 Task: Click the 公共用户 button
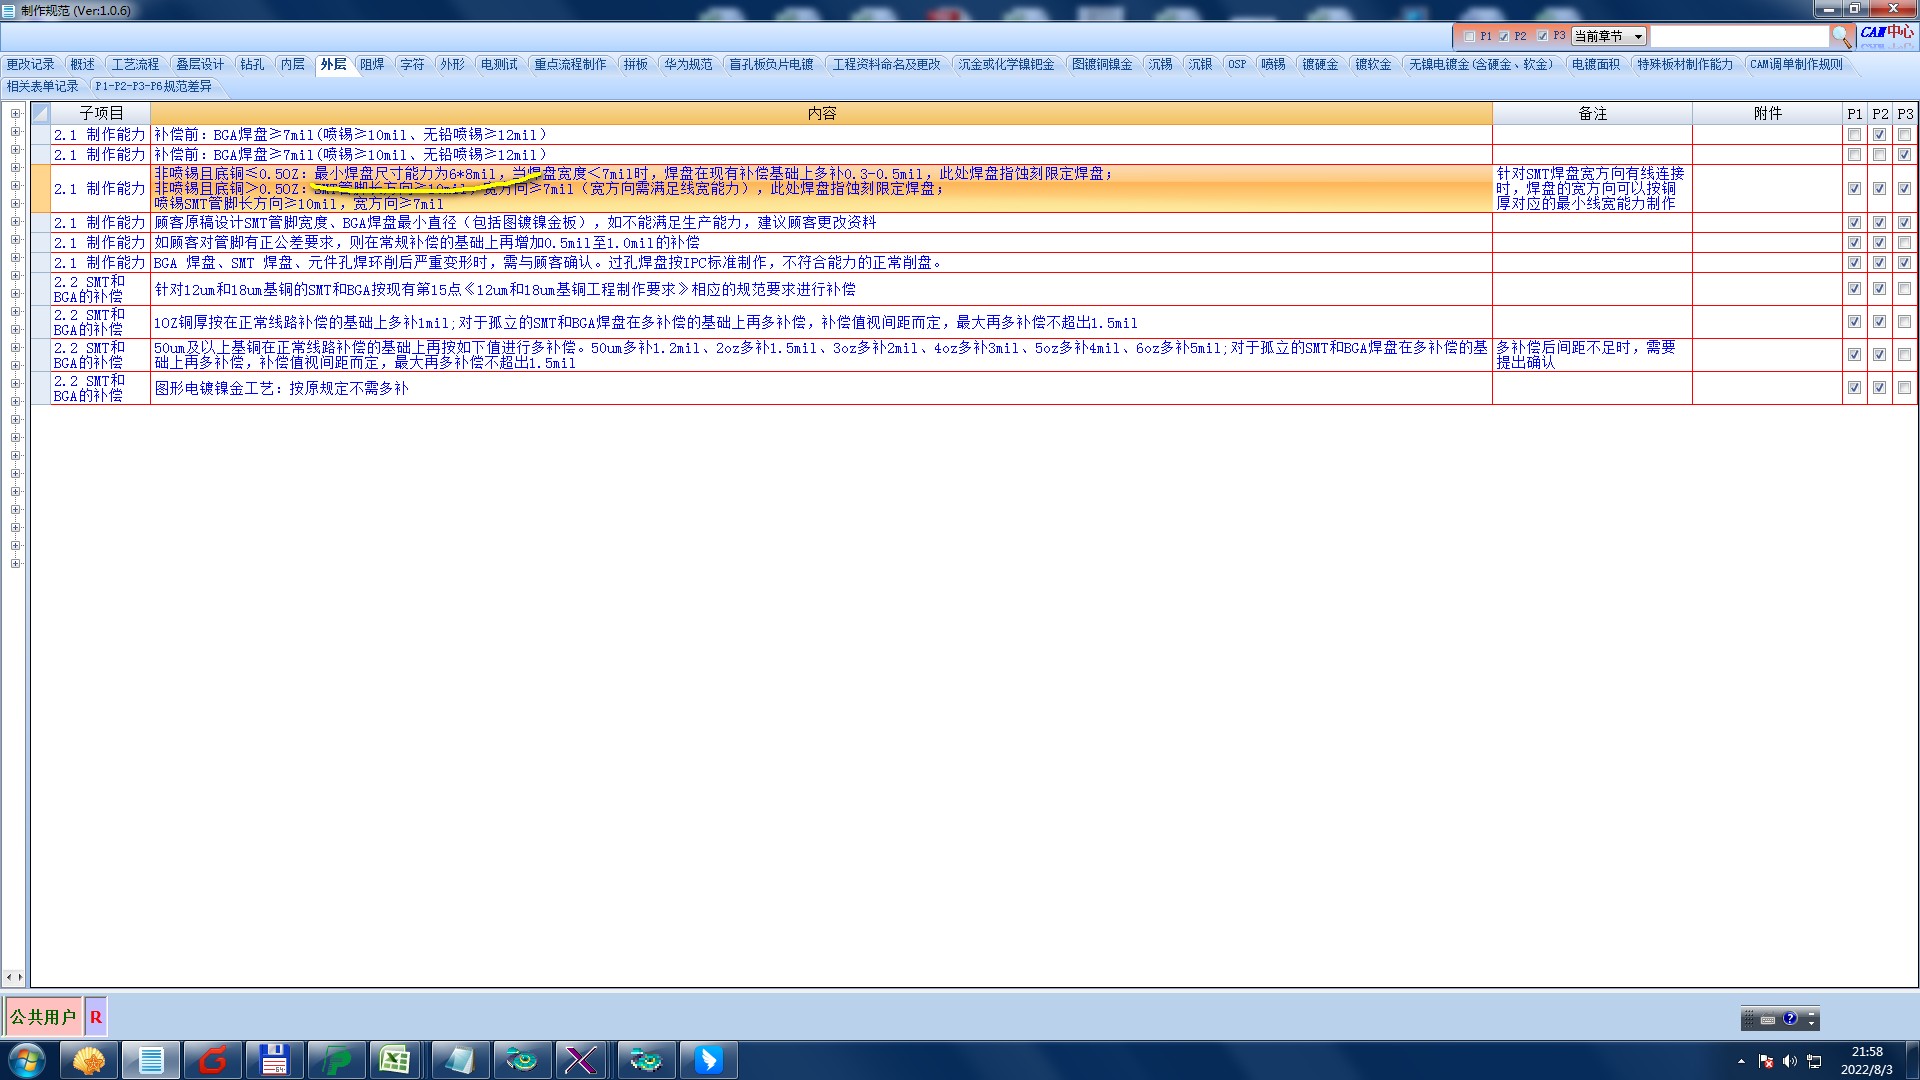click(x=43, y=1017)
